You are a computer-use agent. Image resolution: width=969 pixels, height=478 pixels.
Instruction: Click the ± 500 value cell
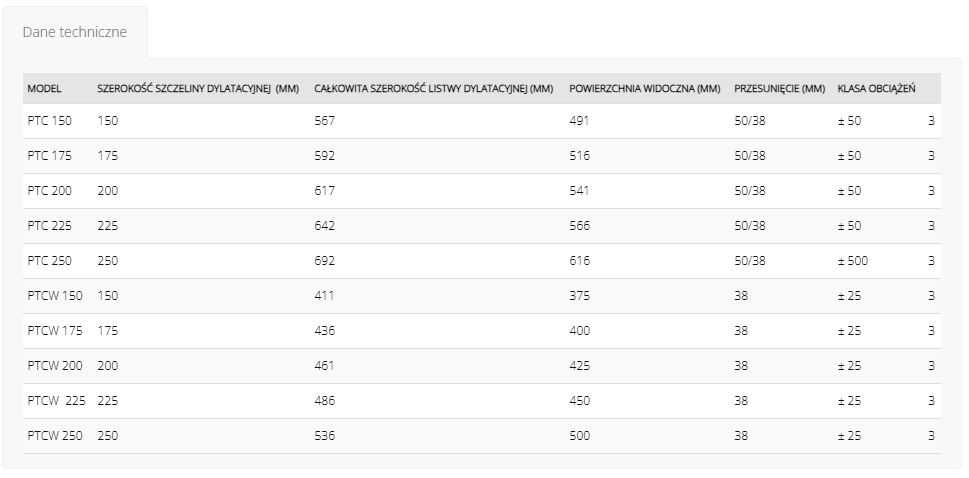(x=853, y=261)
